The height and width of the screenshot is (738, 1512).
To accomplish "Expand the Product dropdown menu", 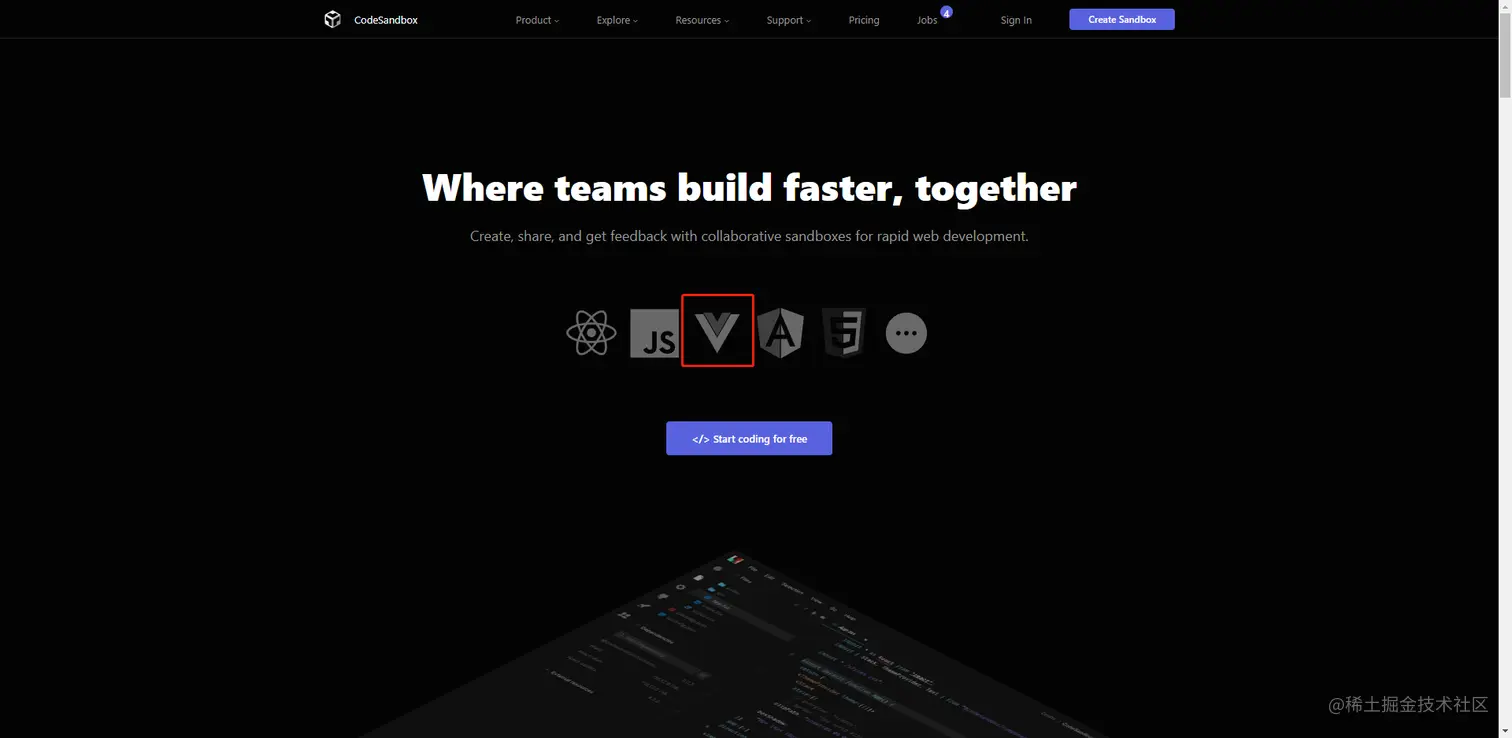I will [x=537, y=20].
